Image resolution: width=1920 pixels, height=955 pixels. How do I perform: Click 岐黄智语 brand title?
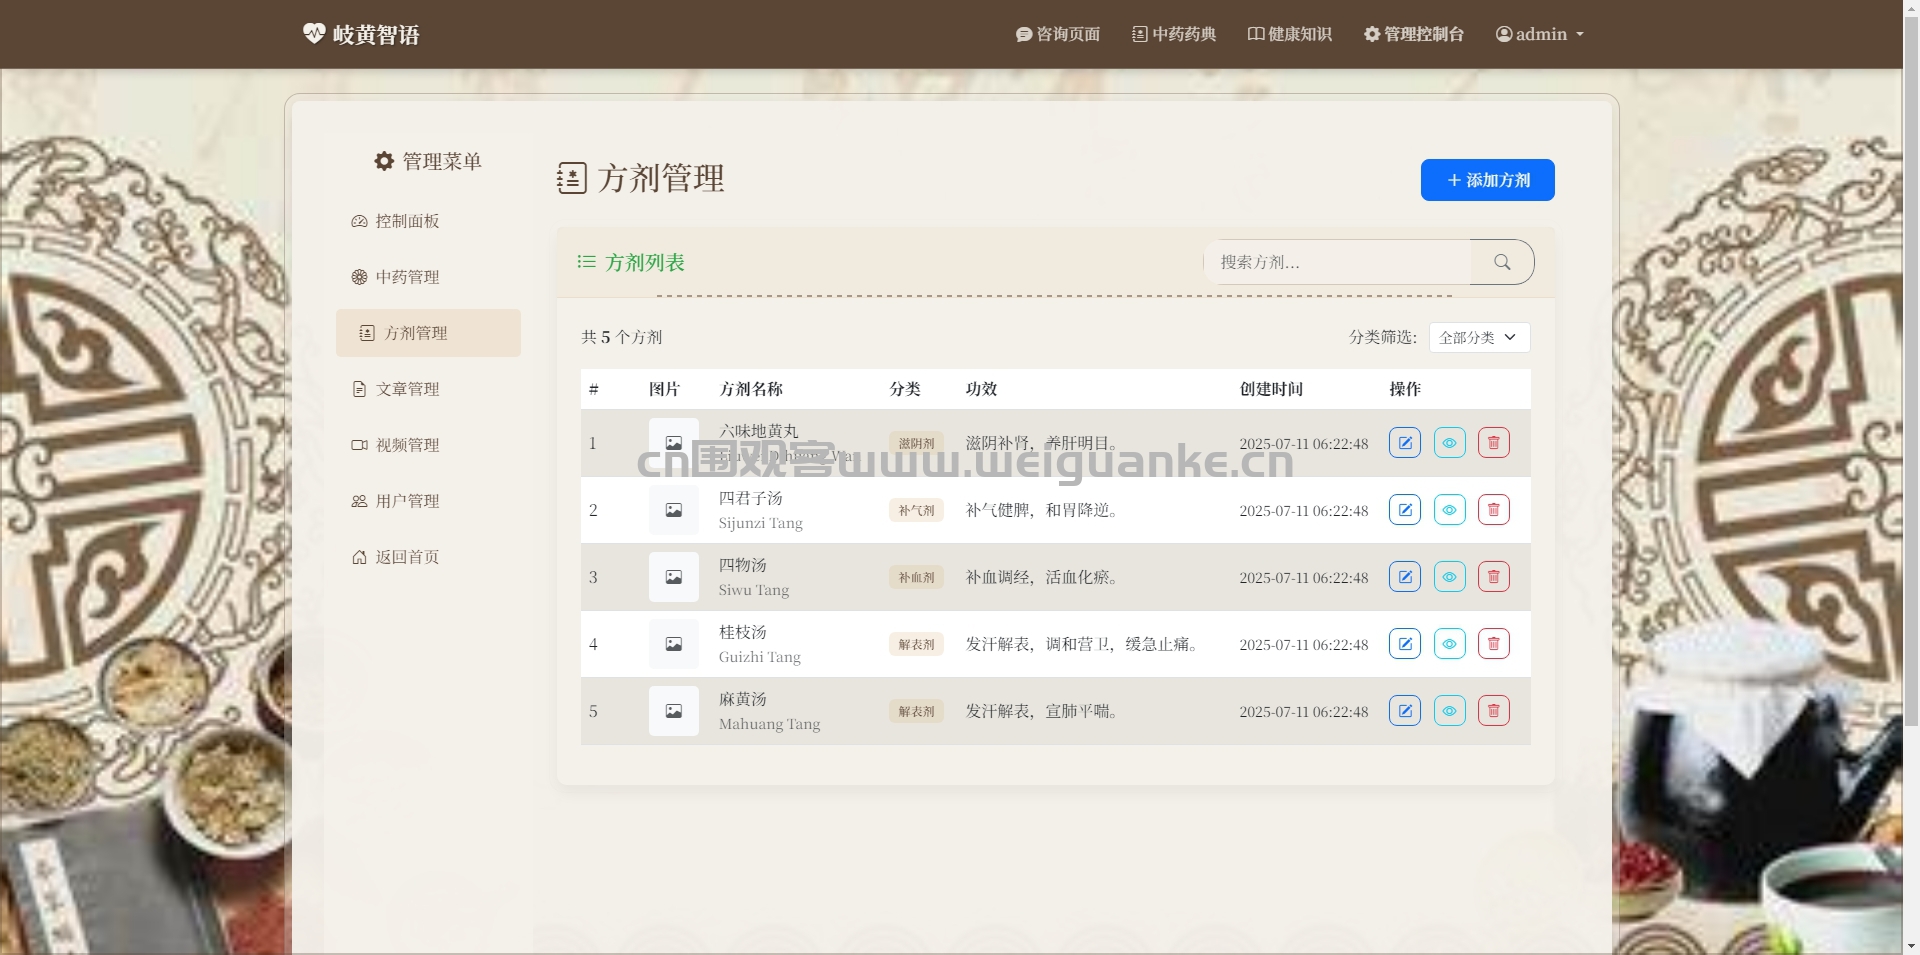click(376, 34)
